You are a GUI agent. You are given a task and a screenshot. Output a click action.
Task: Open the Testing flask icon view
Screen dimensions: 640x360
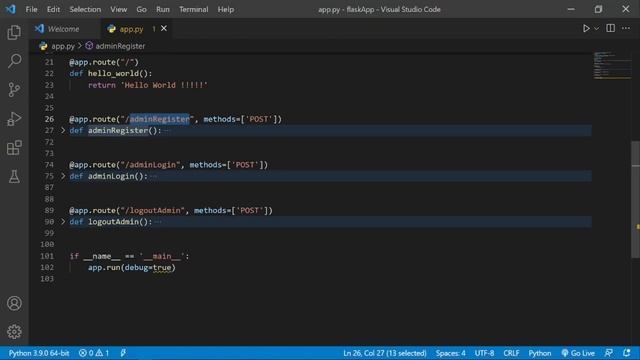[14, 177]
